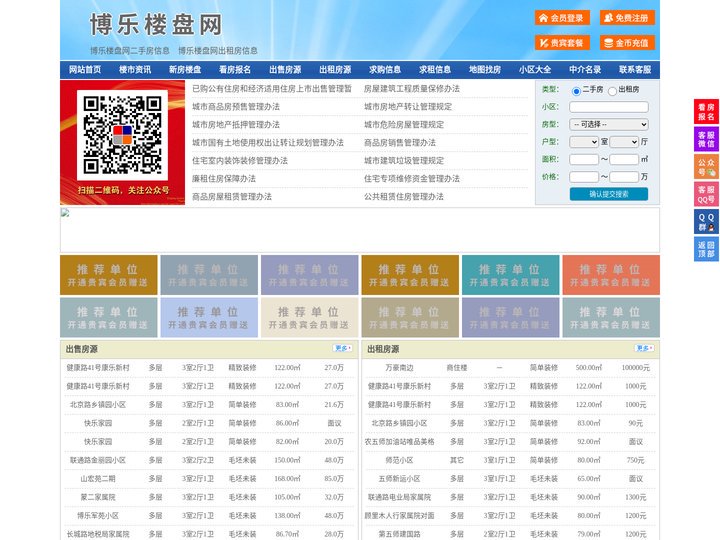This screenshot has height=540, width=720.
Task: Click the teal 推荐单位 ad tile
Action: (511, 275)
